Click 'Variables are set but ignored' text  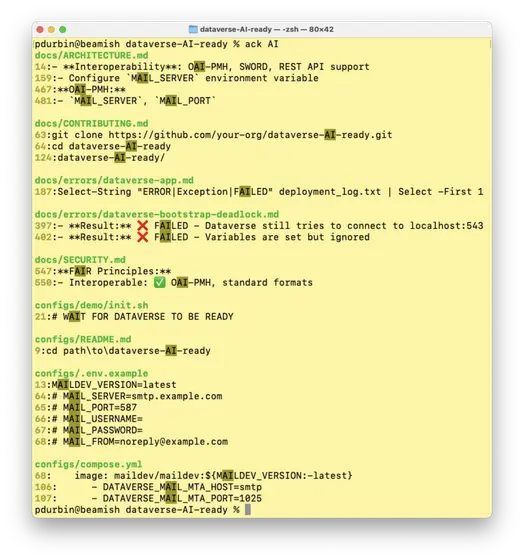pyautogui.click(x=288, y=237)
